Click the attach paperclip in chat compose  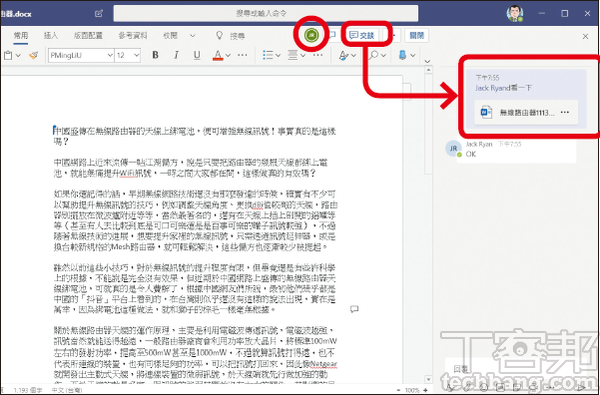click(x=467, y=387)
